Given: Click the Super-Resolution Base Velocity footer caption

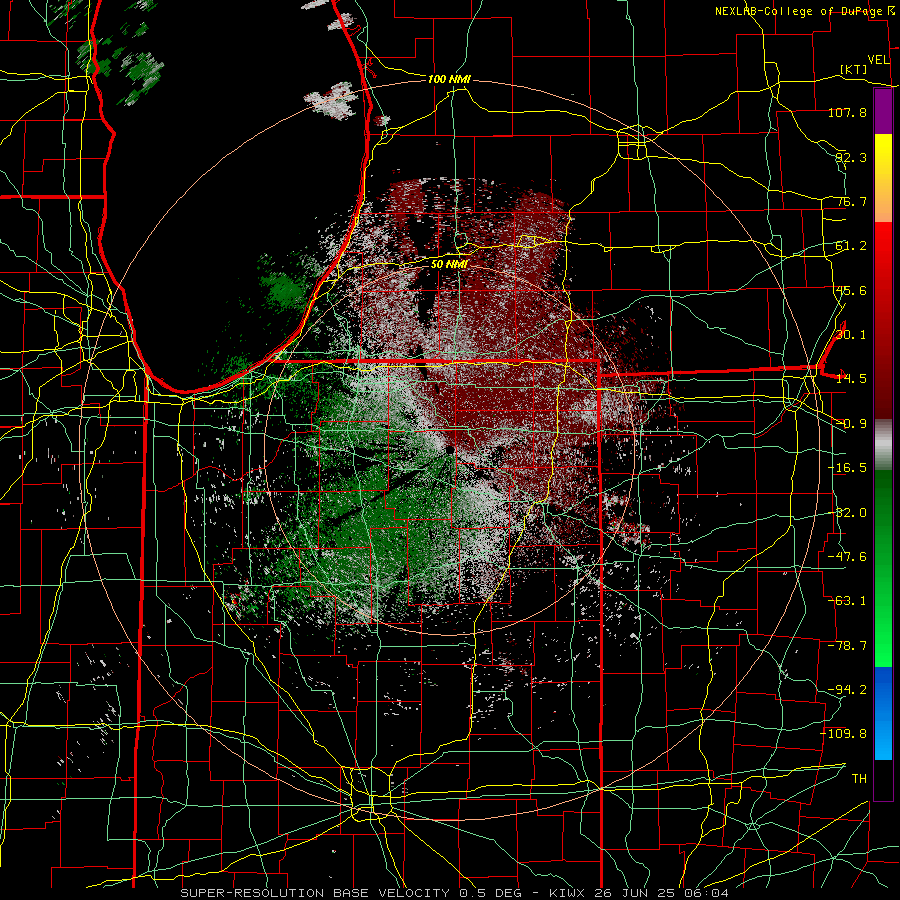Looking at the screenshot, I should point(455,893).
